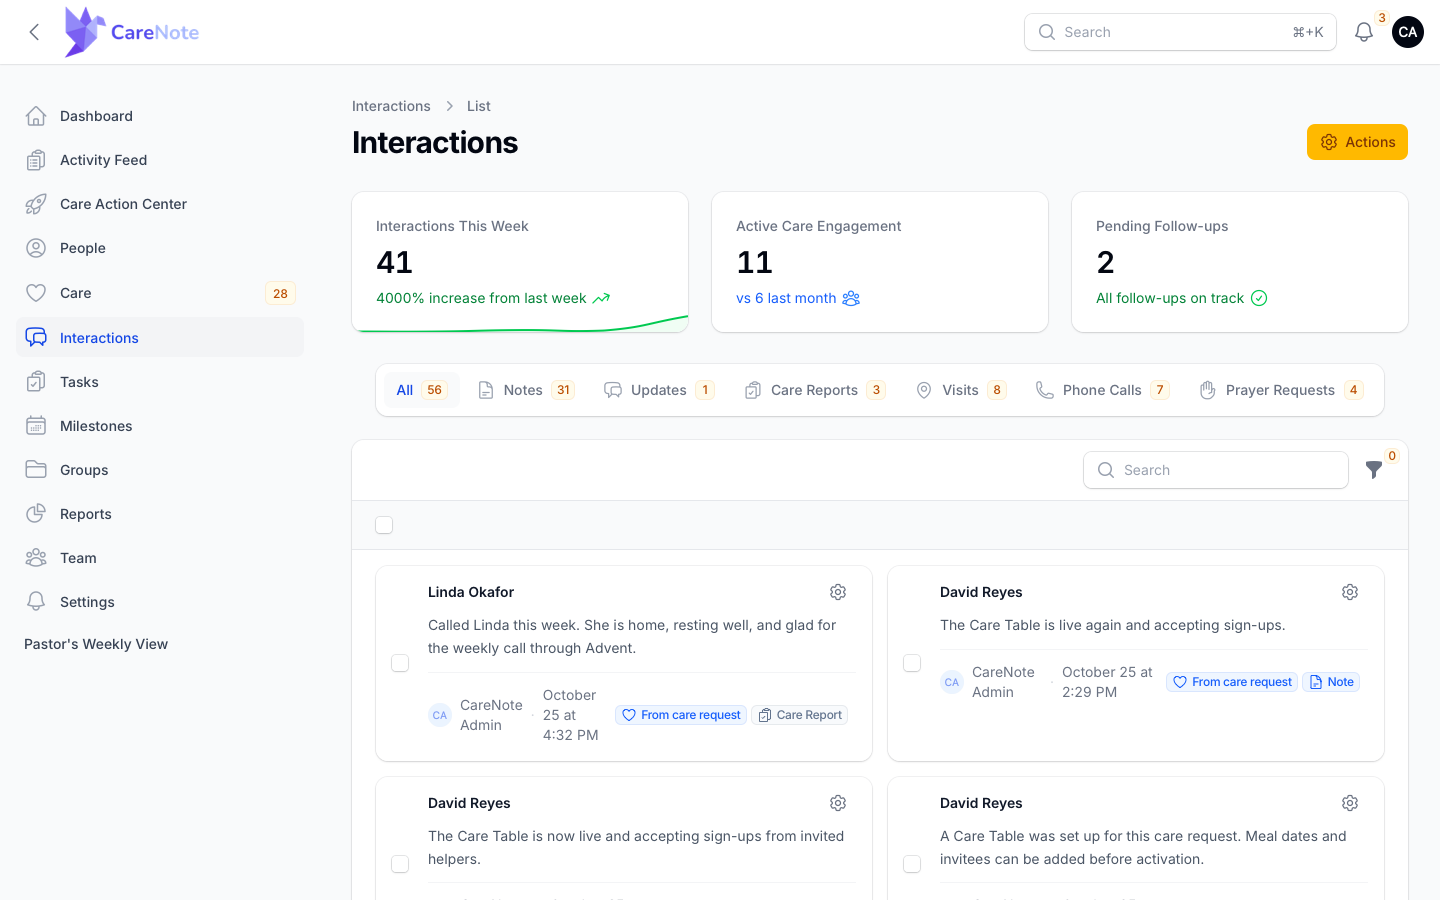Select the All interactions tab

421,390
